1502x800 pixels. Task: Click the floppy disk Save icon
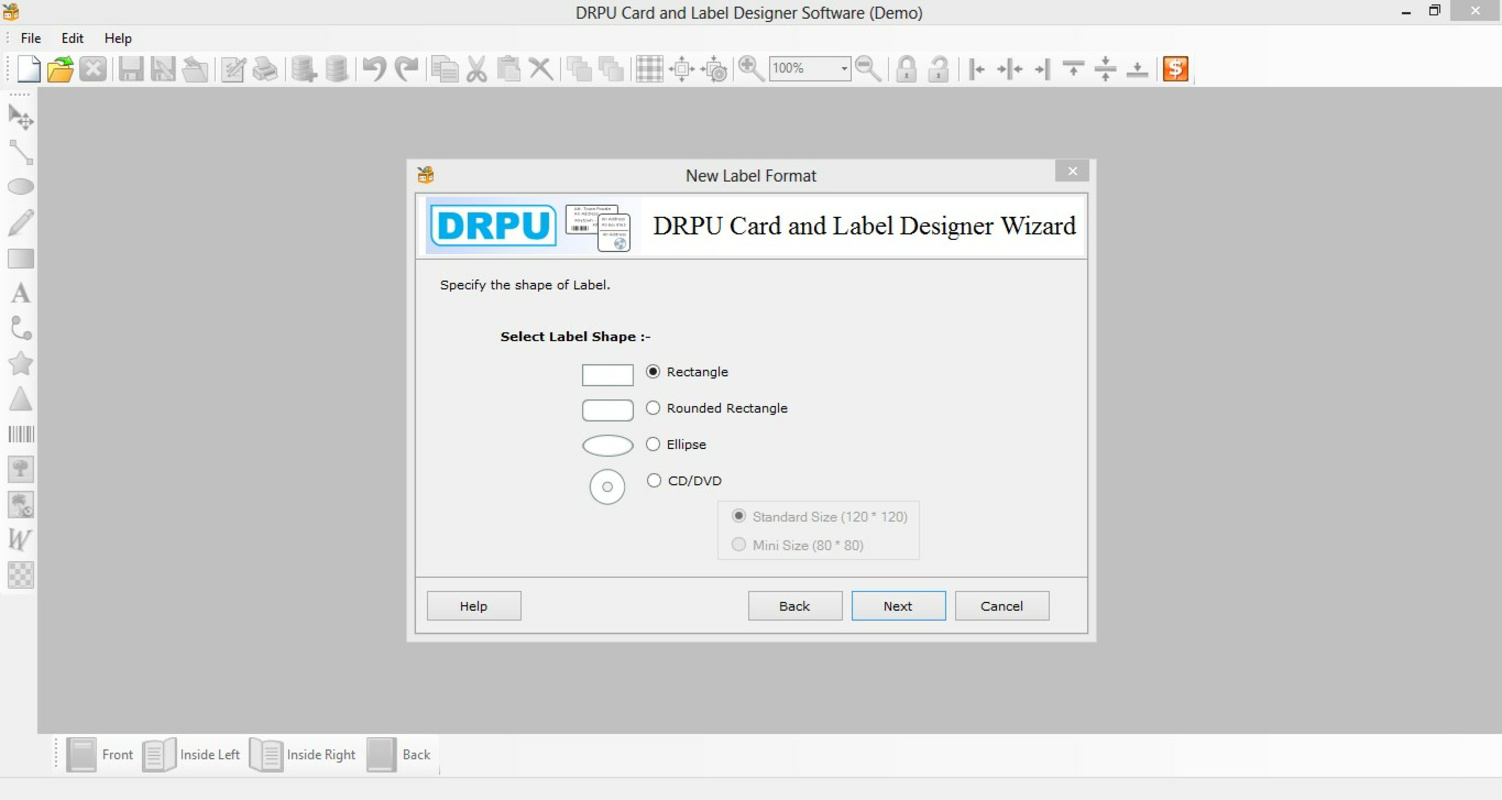(130, 69)
